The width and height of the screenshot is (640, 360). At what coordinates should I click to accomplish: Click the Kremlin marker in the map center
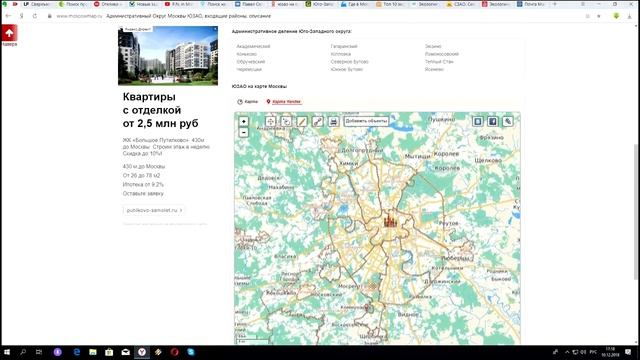(x=390, y=220)
